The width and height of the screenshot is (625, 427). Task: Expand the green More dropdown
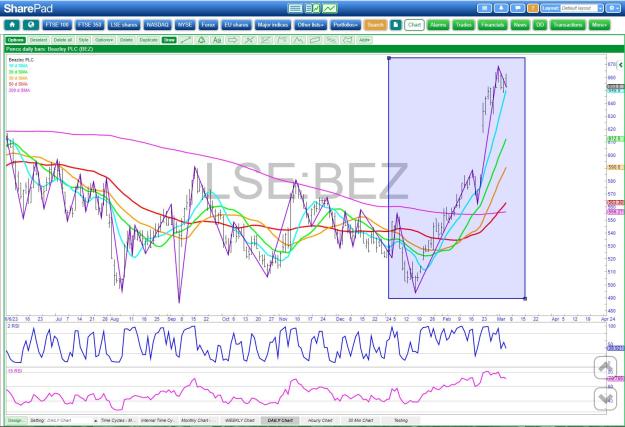599,25
